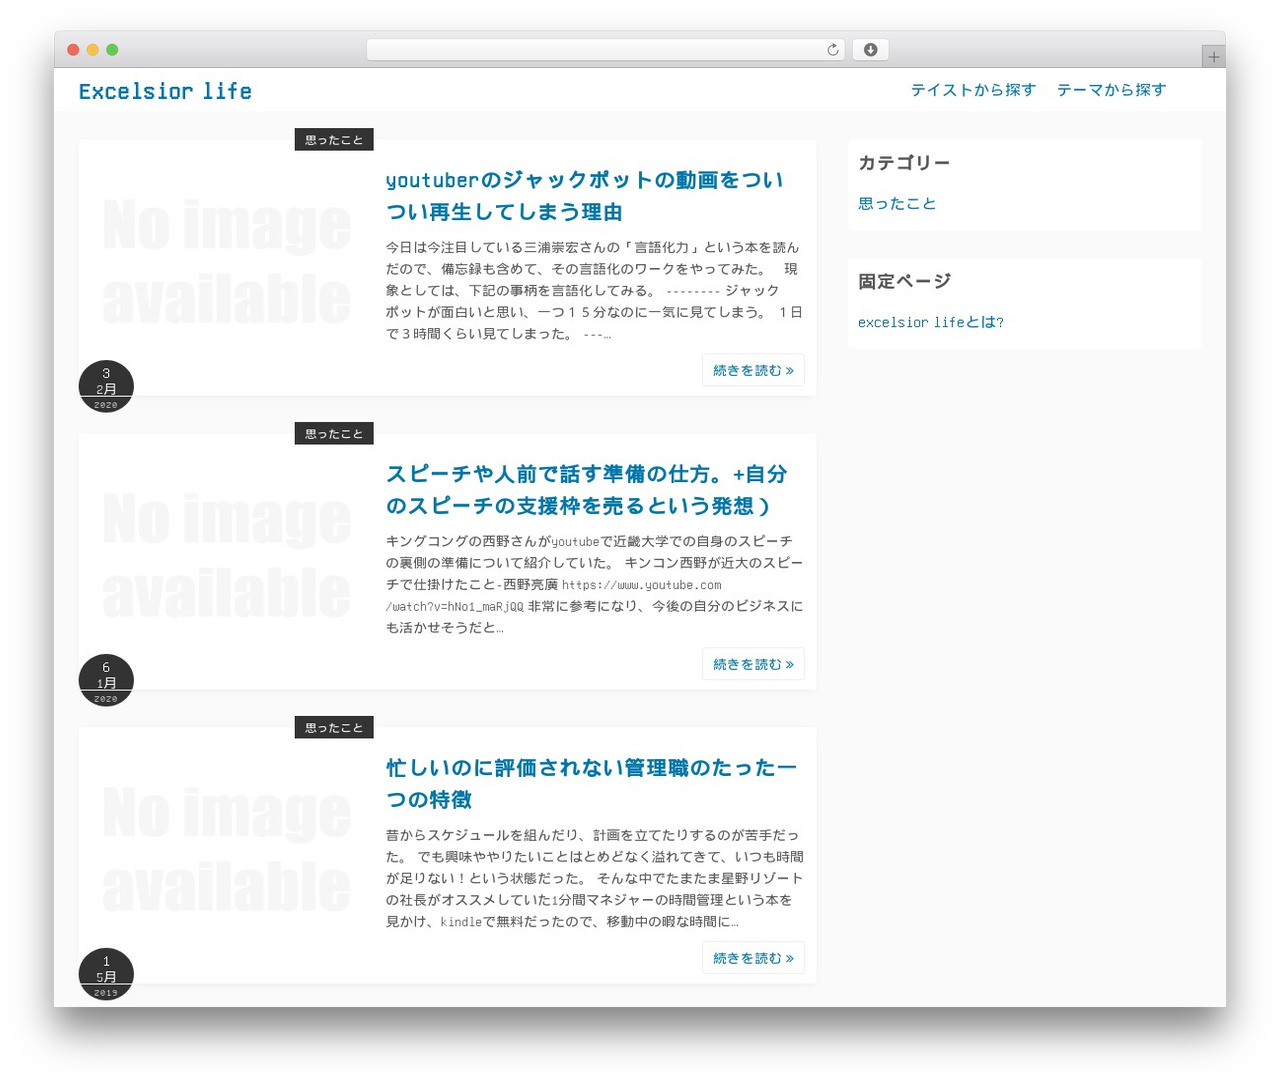Click the excerpt starting 今日は今注目している三浦崇宏

click(x=593, y=290)
